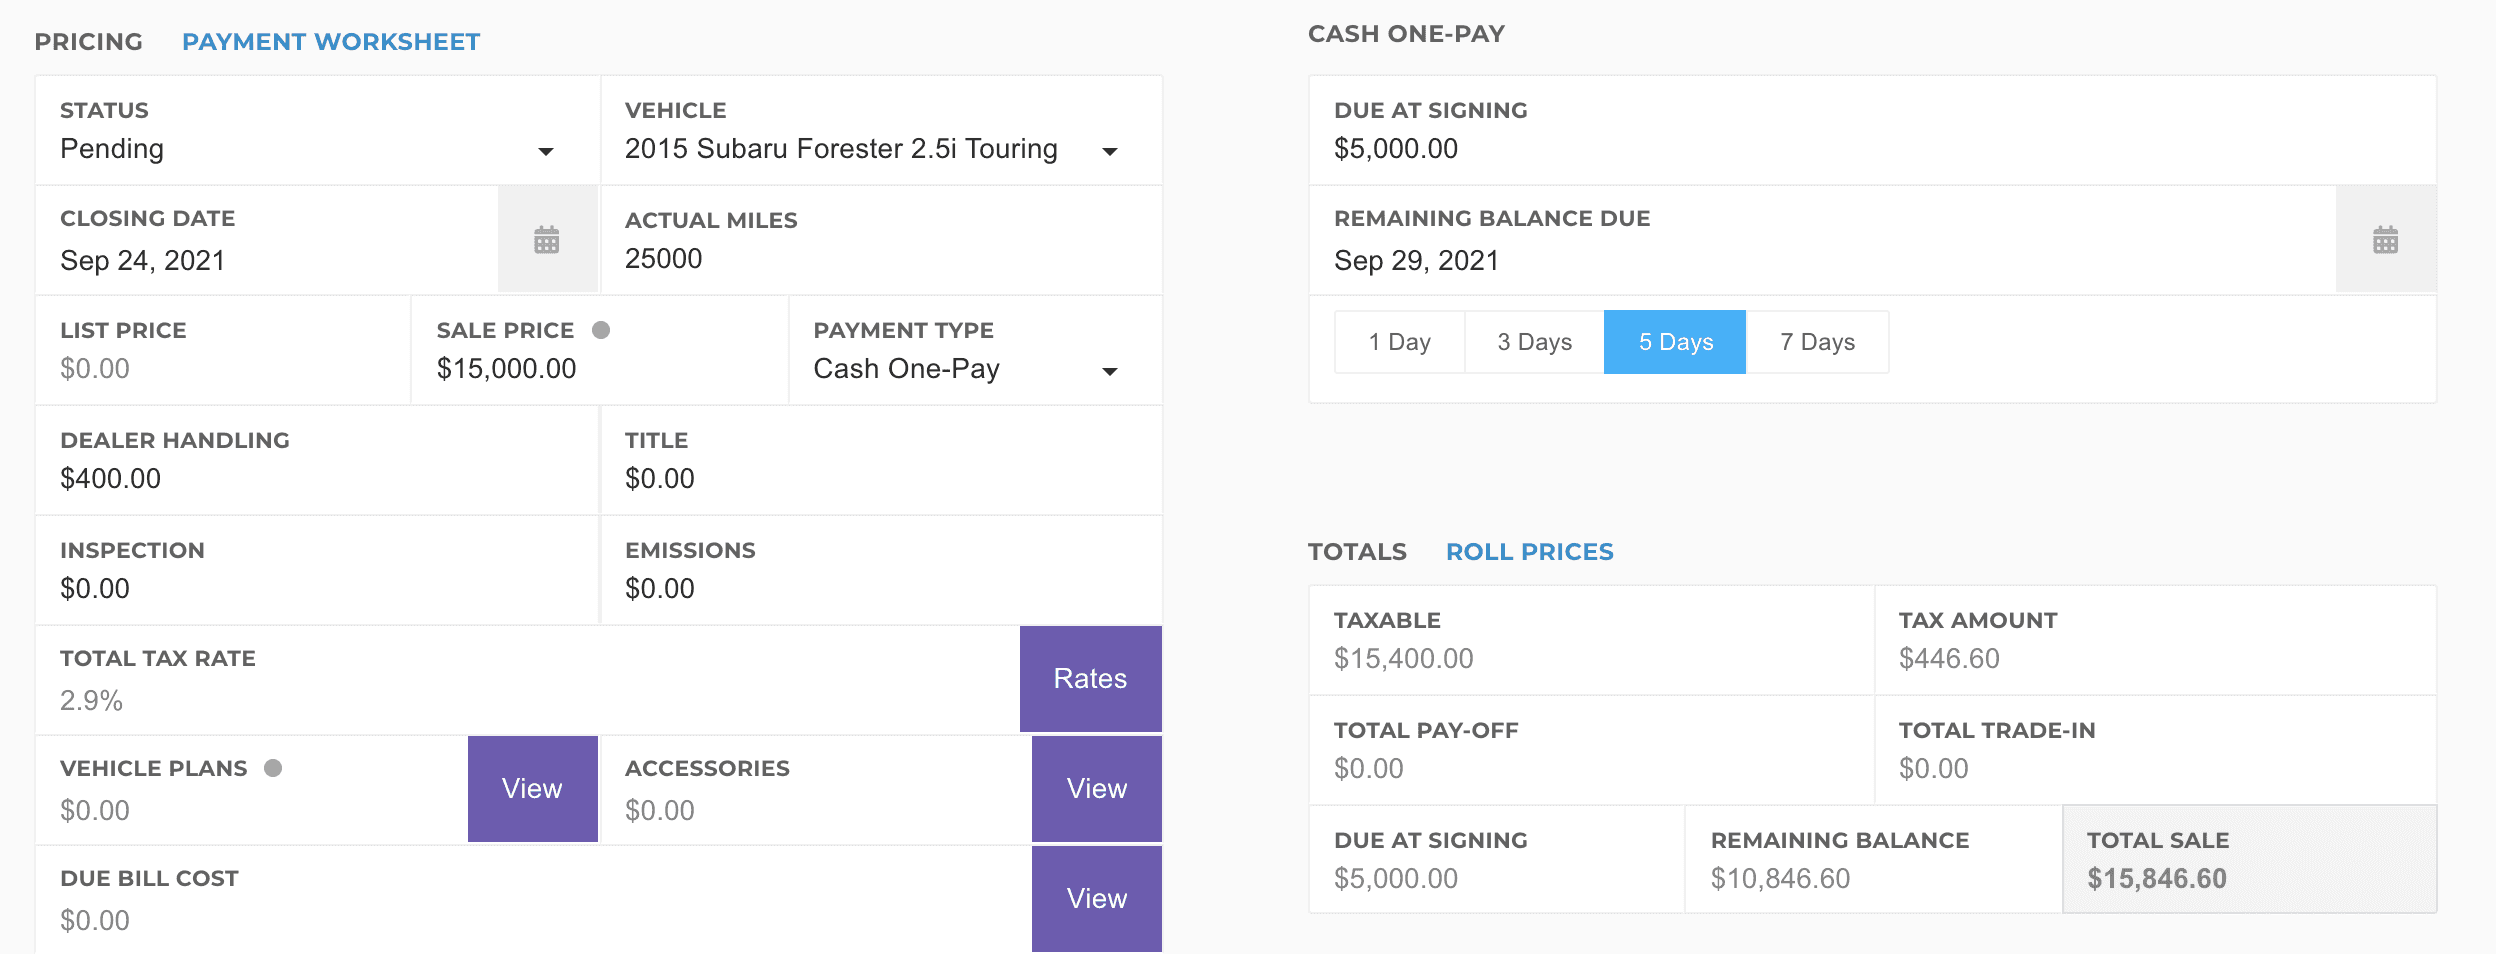Select the 3 Days option
This screenshot has width=2496, height=954.
(x=1534, y=342)
